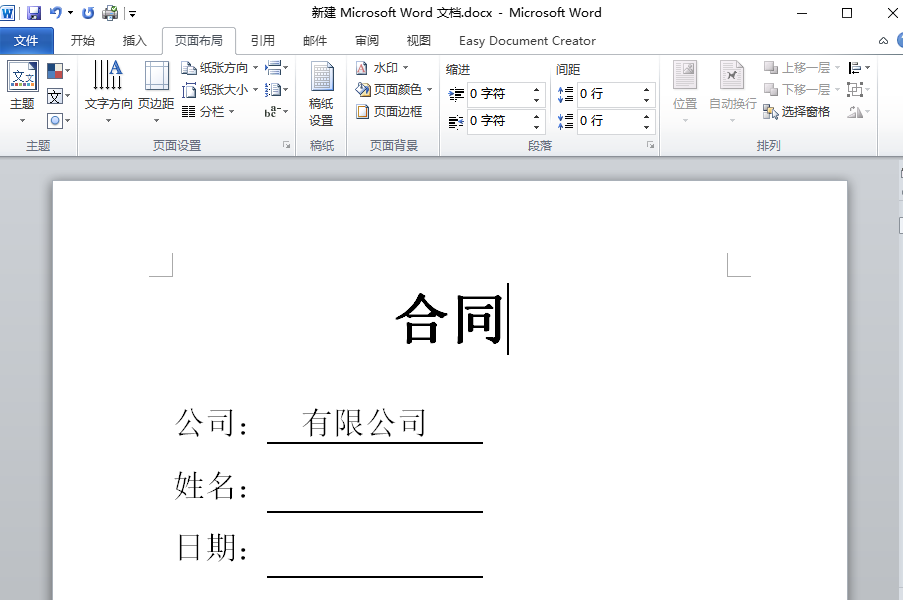Open the 页面颜色 page color dropdown

click(x=394, y=90)
